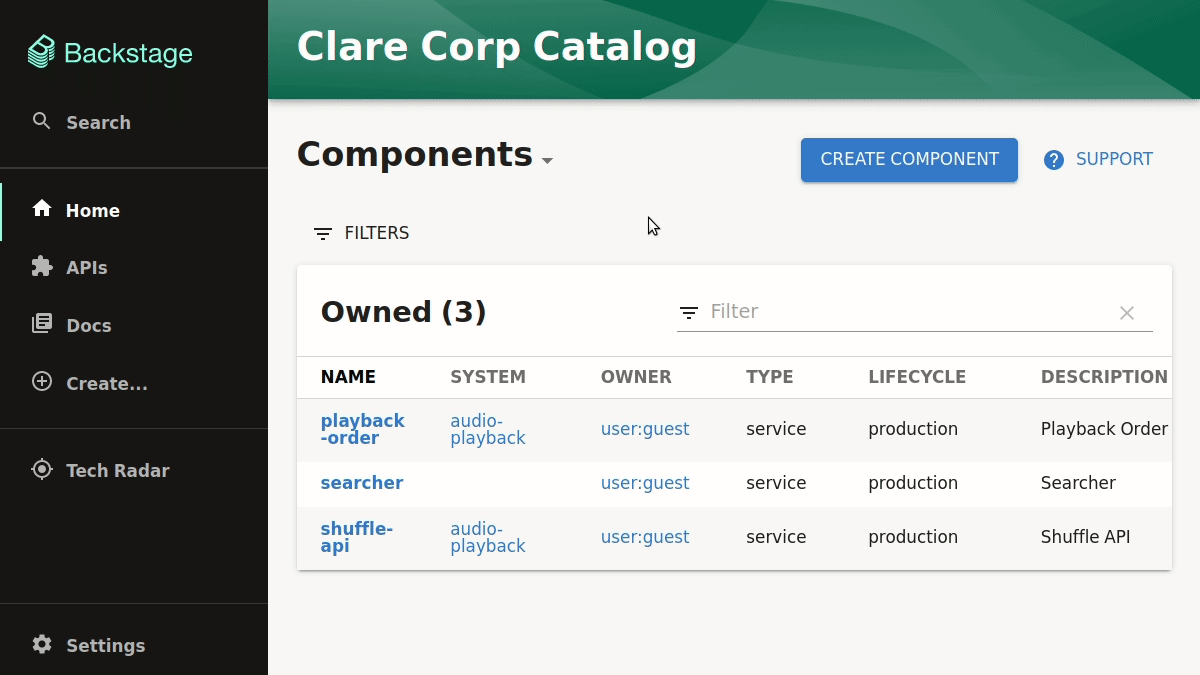Open Settings in the sidebar
This screenshot has width=1200, height=675.
(134, 645)
